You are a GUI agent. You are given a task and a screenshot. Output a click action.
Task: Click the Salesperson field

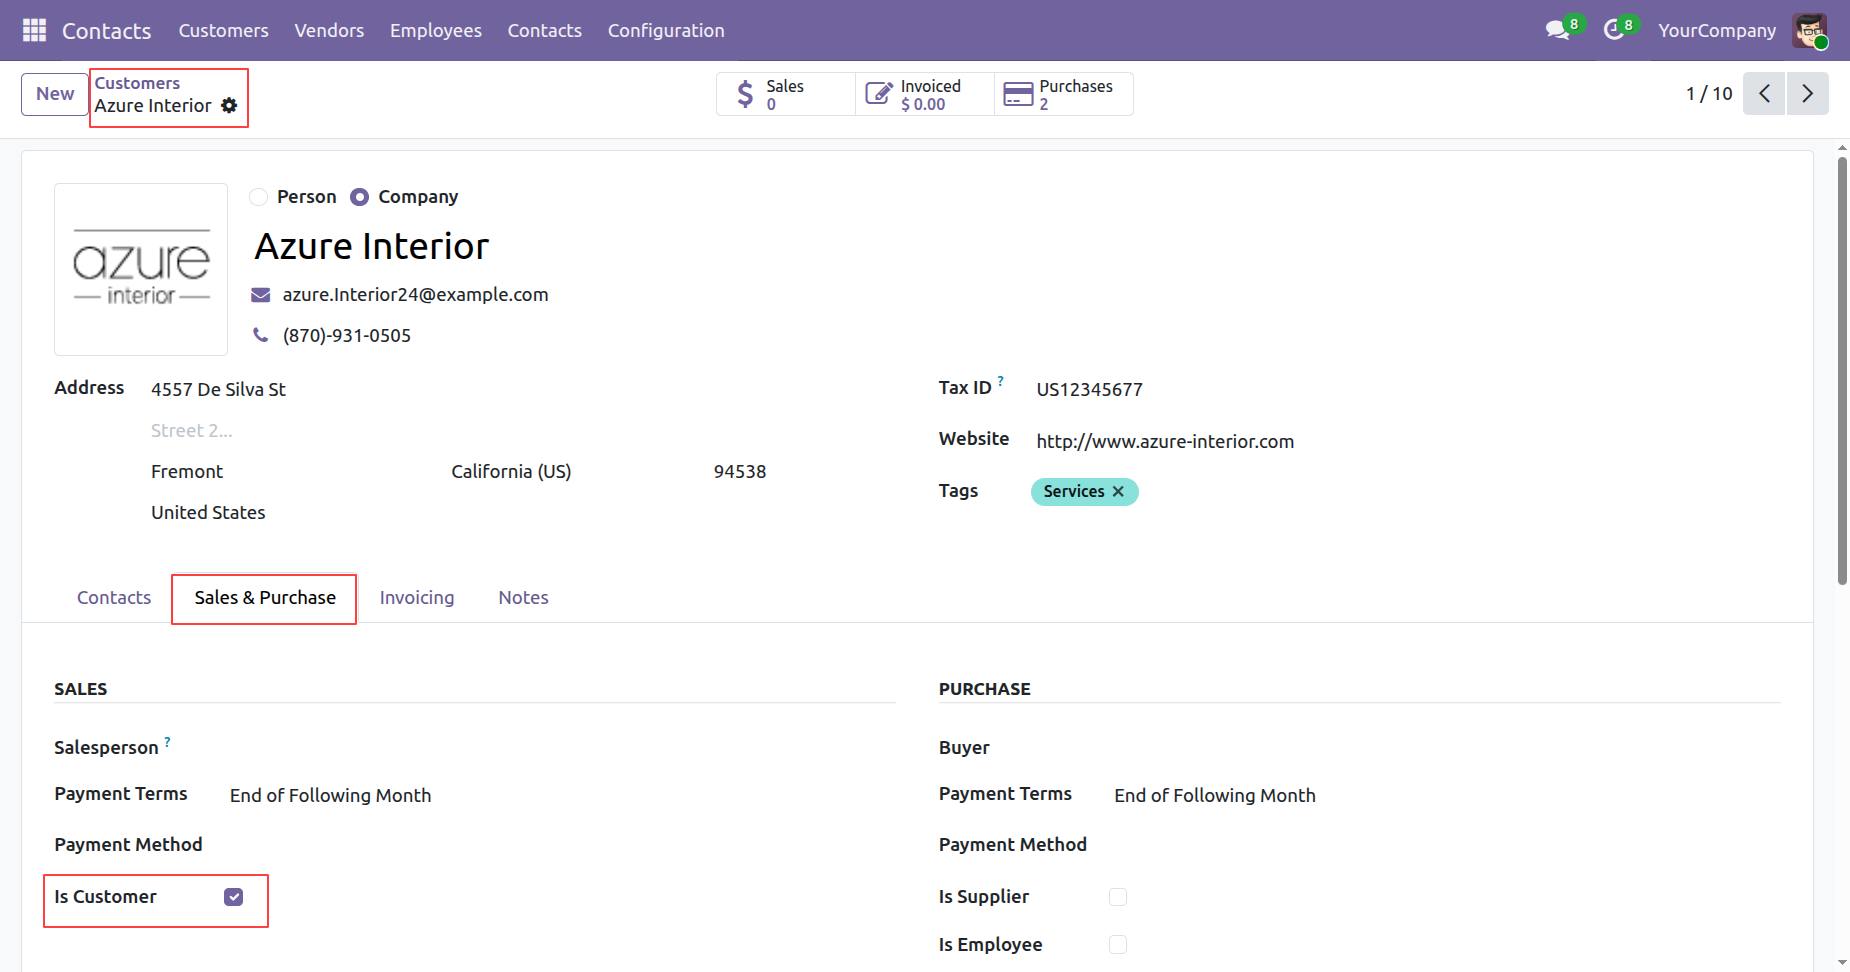[x=562, y=748]
